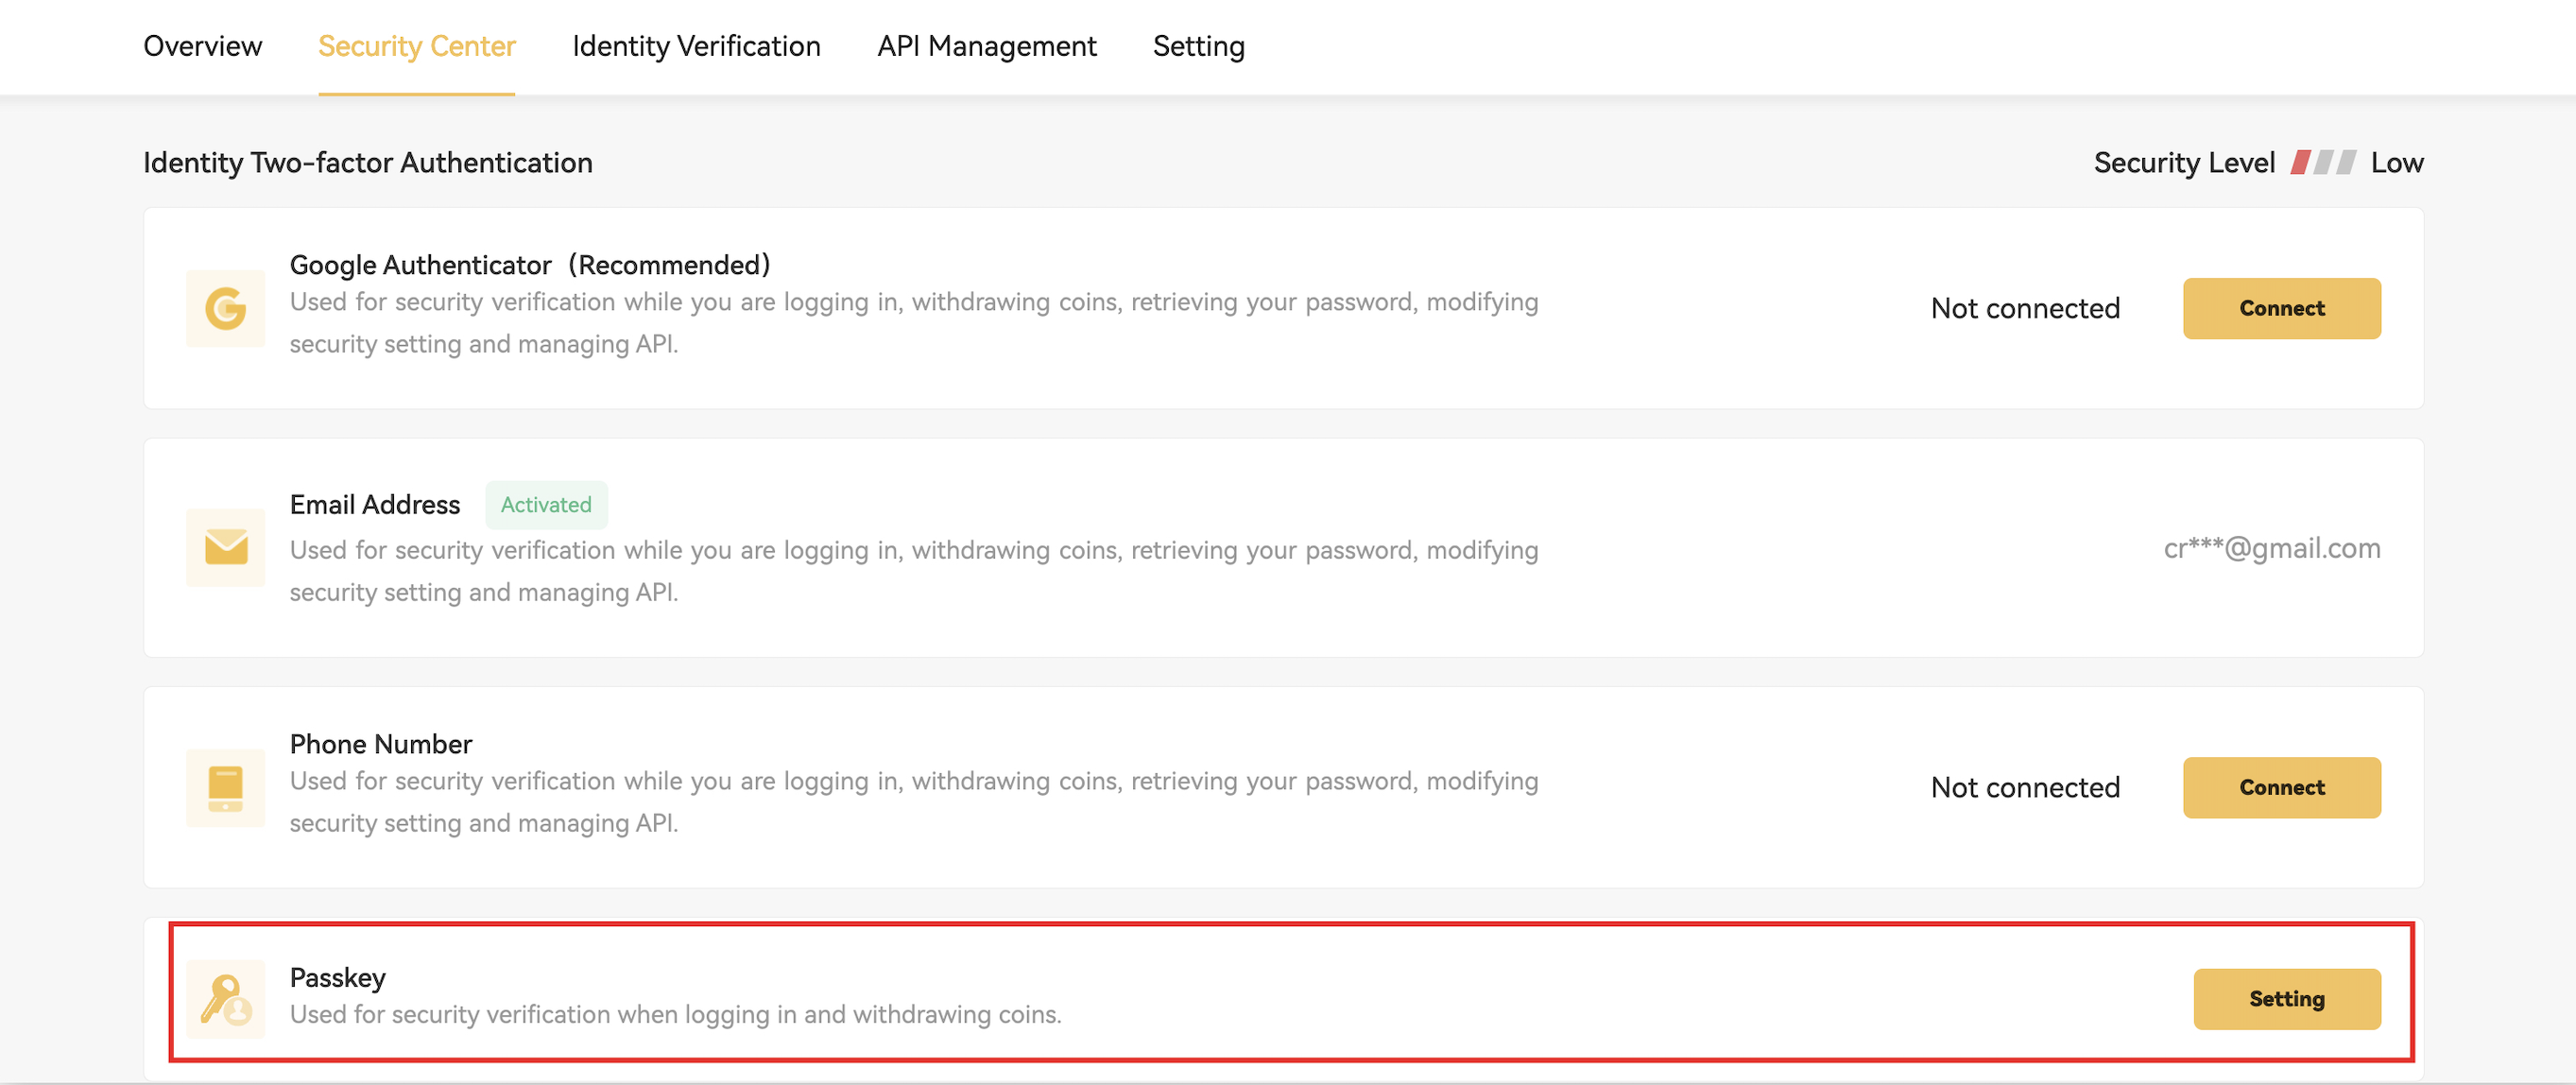The height and width of the screenshot is (1085, 2576).
Task: Click the Activated badge beside Email Address
Action: (546, 505)
